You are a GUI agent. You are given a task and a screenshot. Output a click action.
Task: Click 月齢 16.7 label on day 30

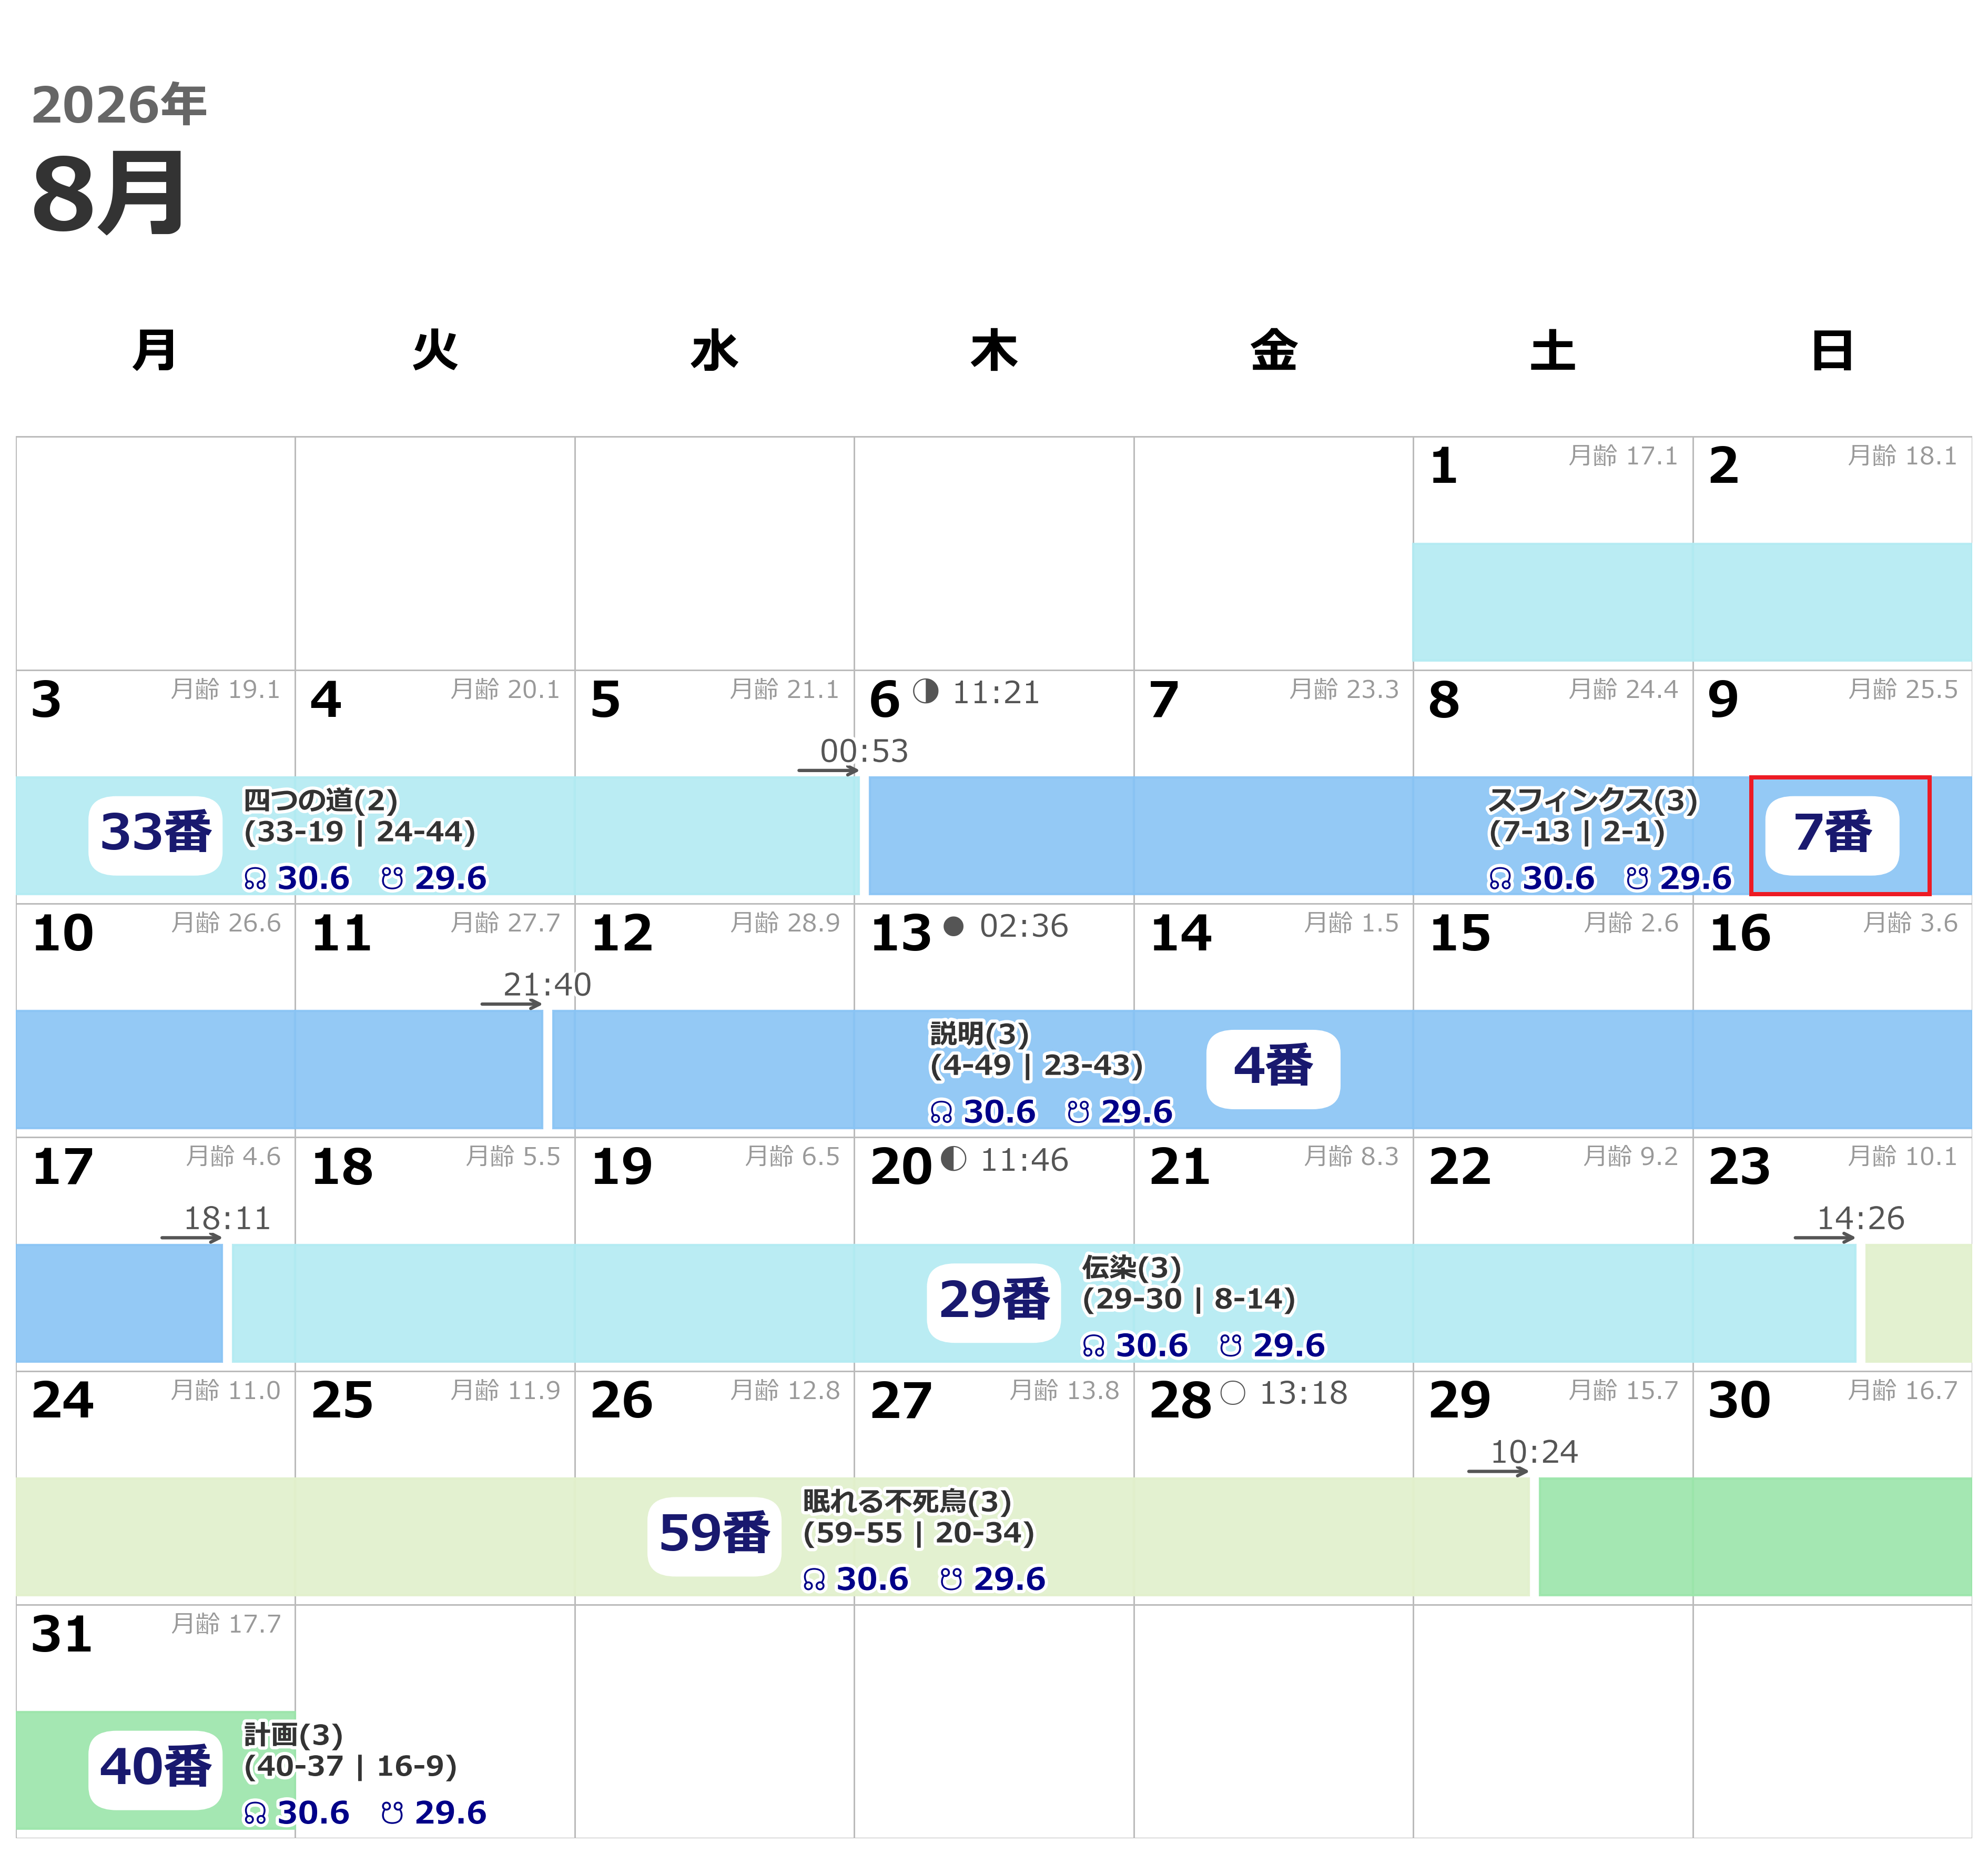pos(1902,1390)
